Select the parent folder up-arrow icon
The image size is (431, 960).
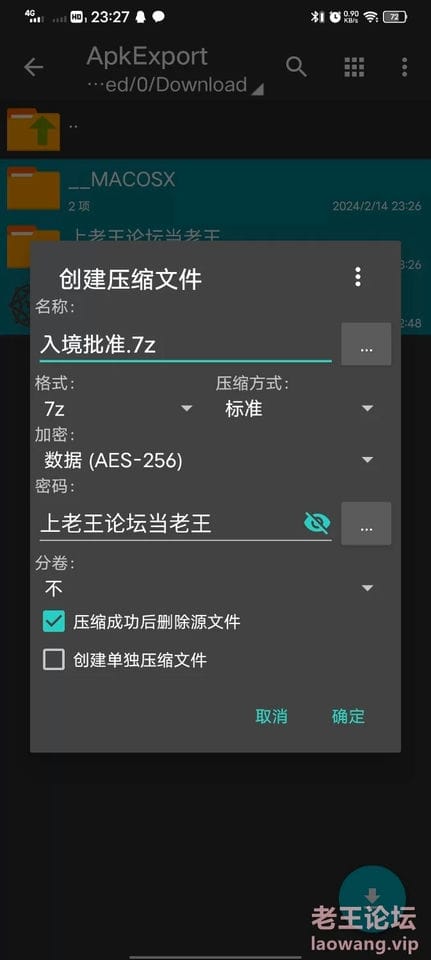[34, 129]
